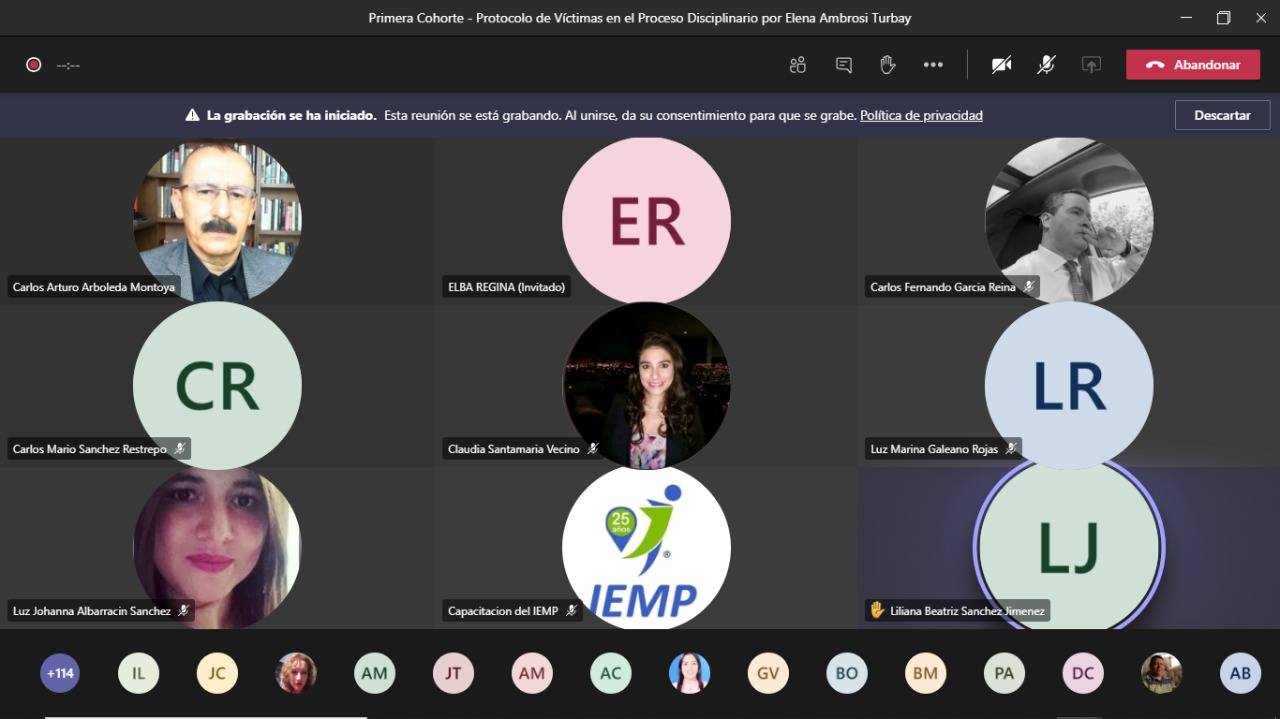Click the share screen icon
The height and width of the screenshot is (719, 1280).
coord(1091,65)
